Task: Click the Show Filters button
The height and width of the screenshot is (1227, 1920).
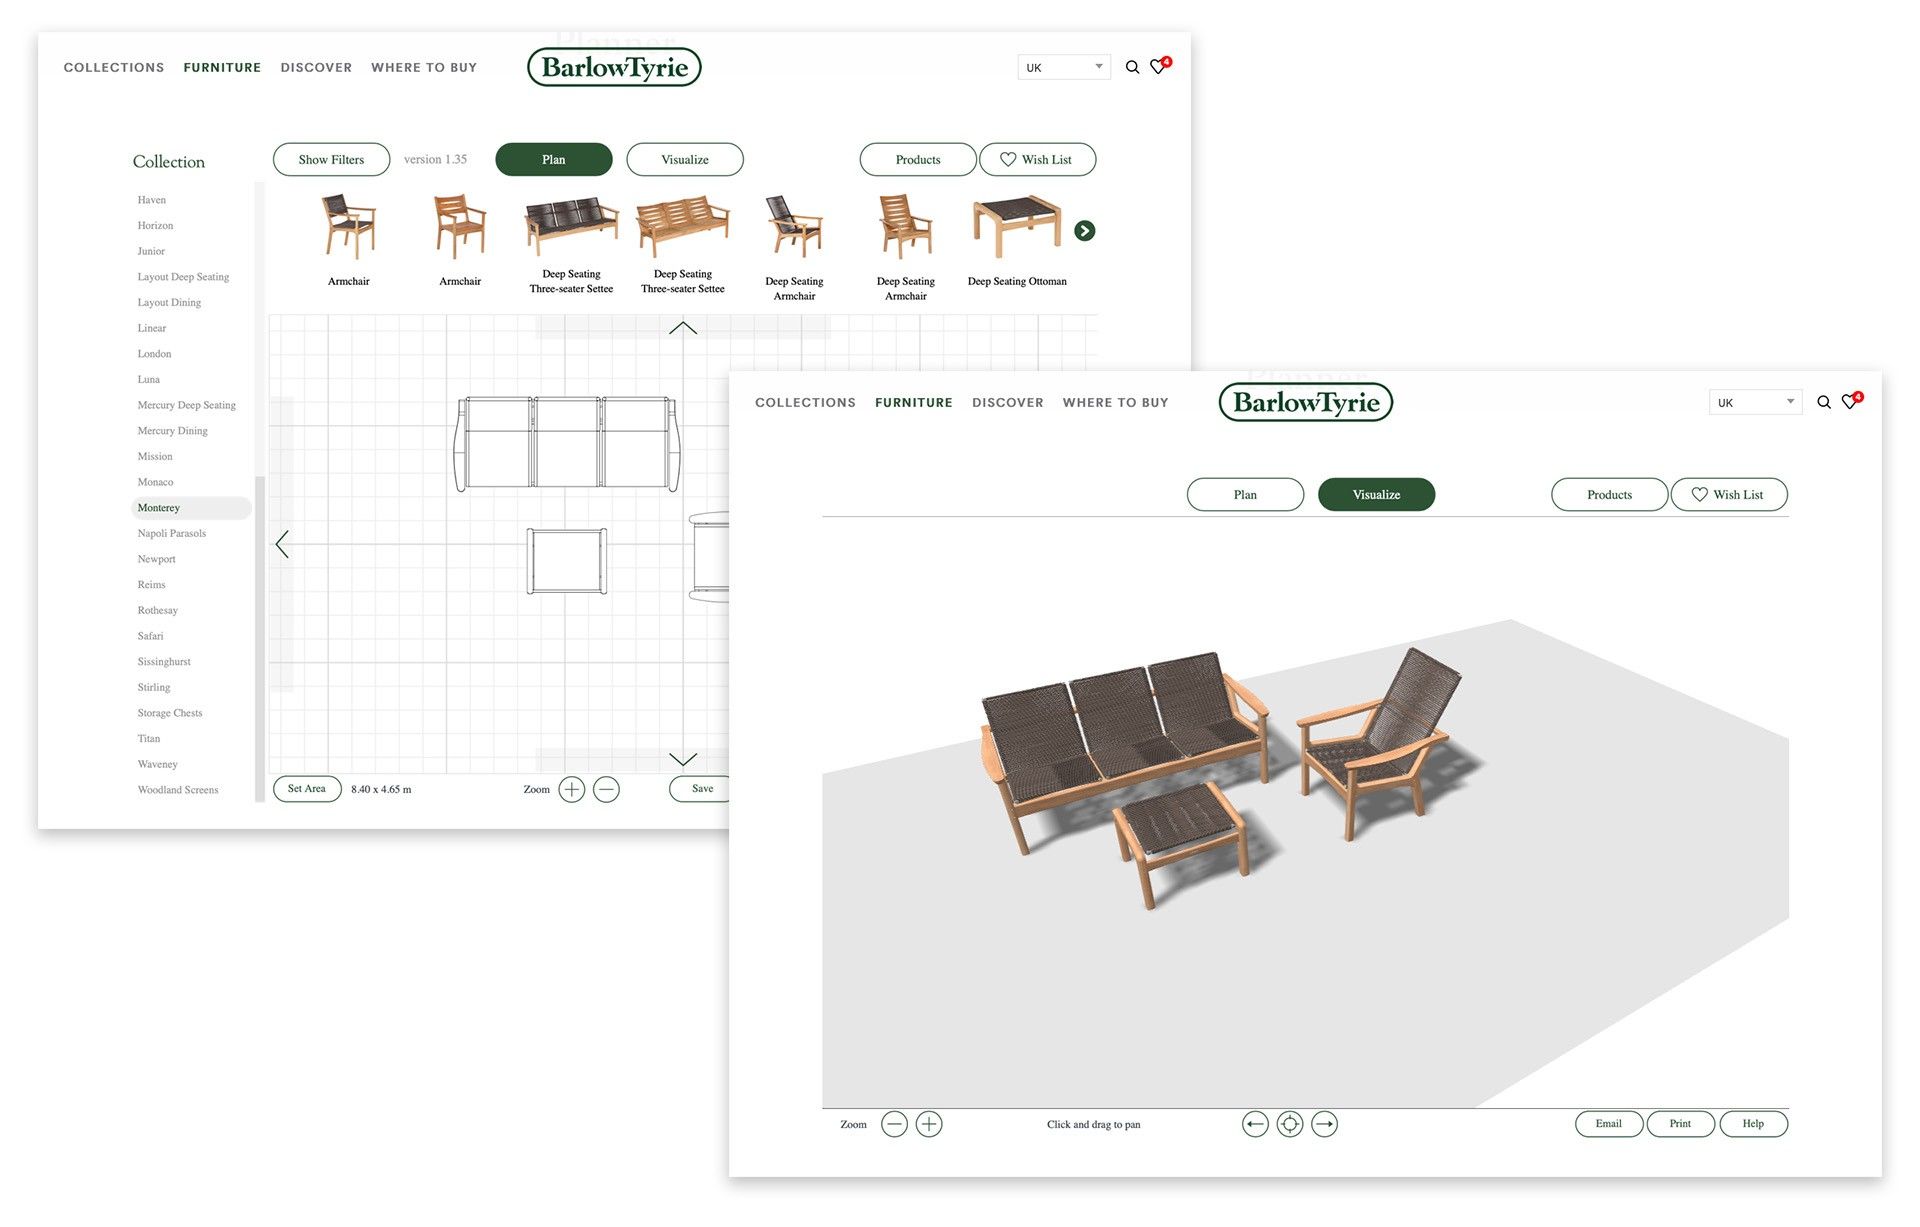Action: [x=331, y=159]
